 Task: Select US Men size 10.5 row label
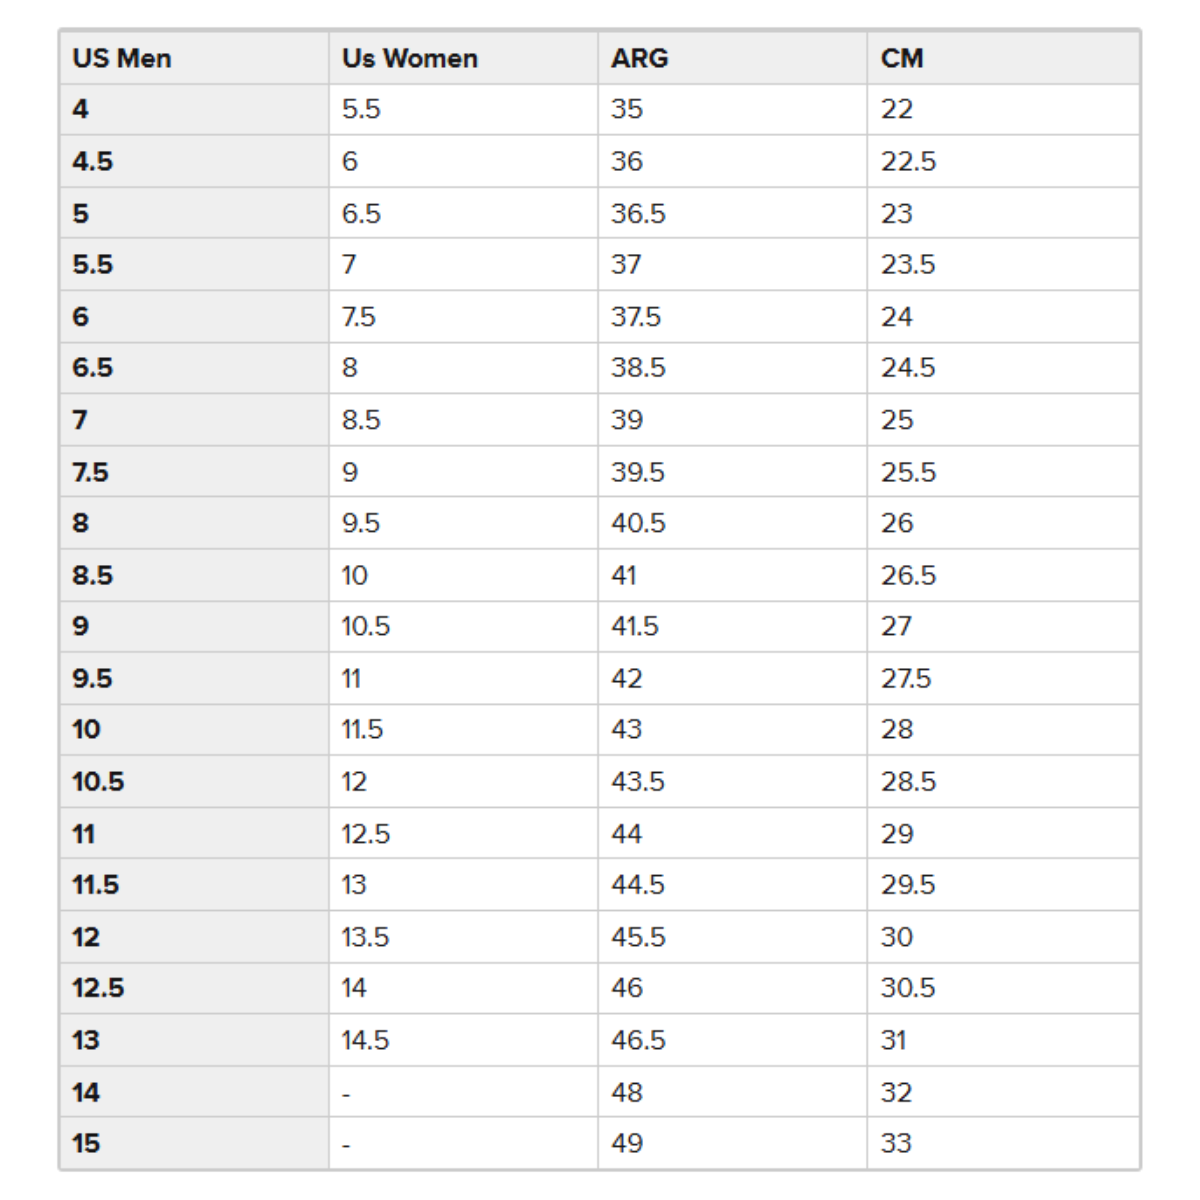(x=195, y=782)
